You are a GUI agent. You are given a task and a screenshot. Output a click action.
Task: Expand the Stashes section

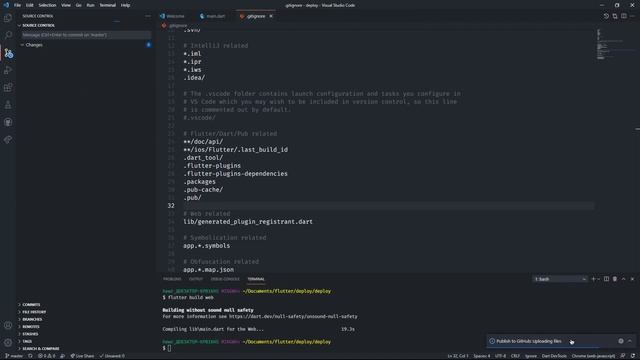click(x=30, y=334)
